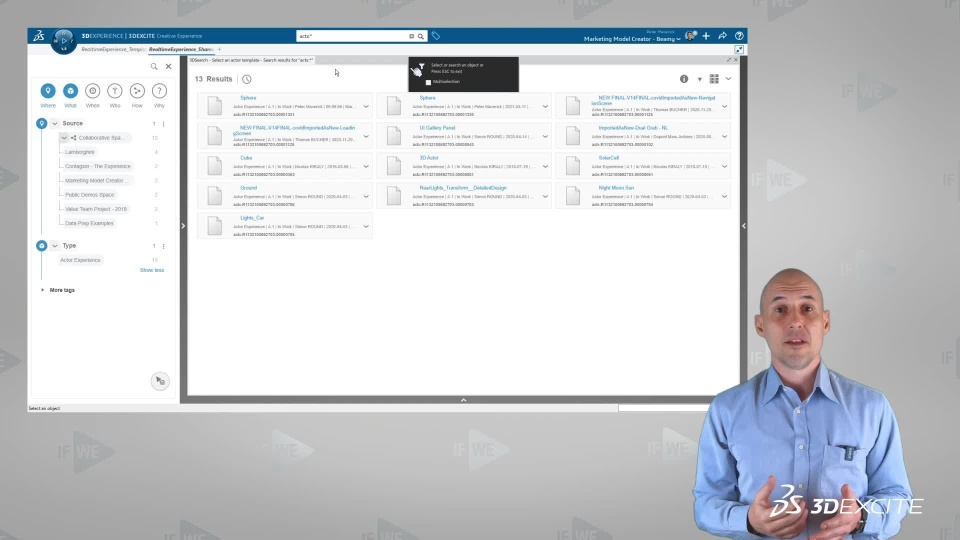Image resolution: width=960 pixels, height=540 pixels.
Task: Click the expand fullscreen icon below top bar
Action: pos(739,50)
